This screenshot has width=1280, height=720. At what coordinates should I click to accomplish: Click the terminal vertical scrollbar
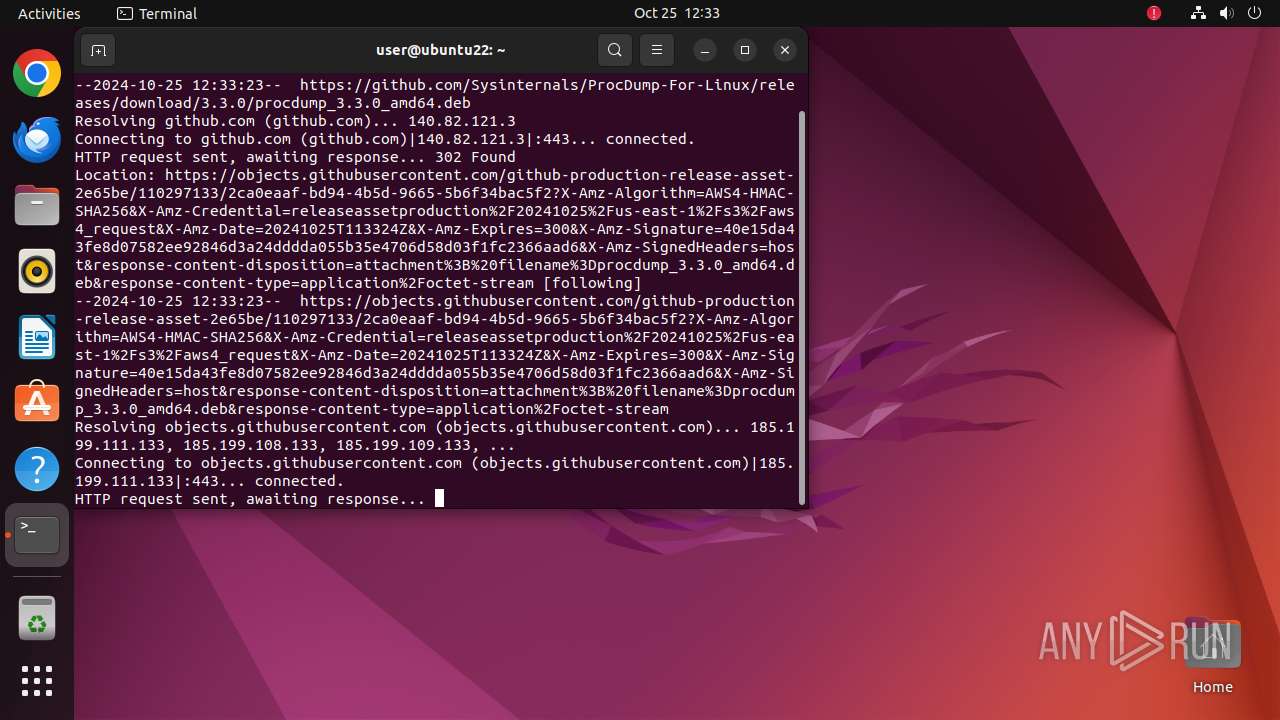coord(802,306)
